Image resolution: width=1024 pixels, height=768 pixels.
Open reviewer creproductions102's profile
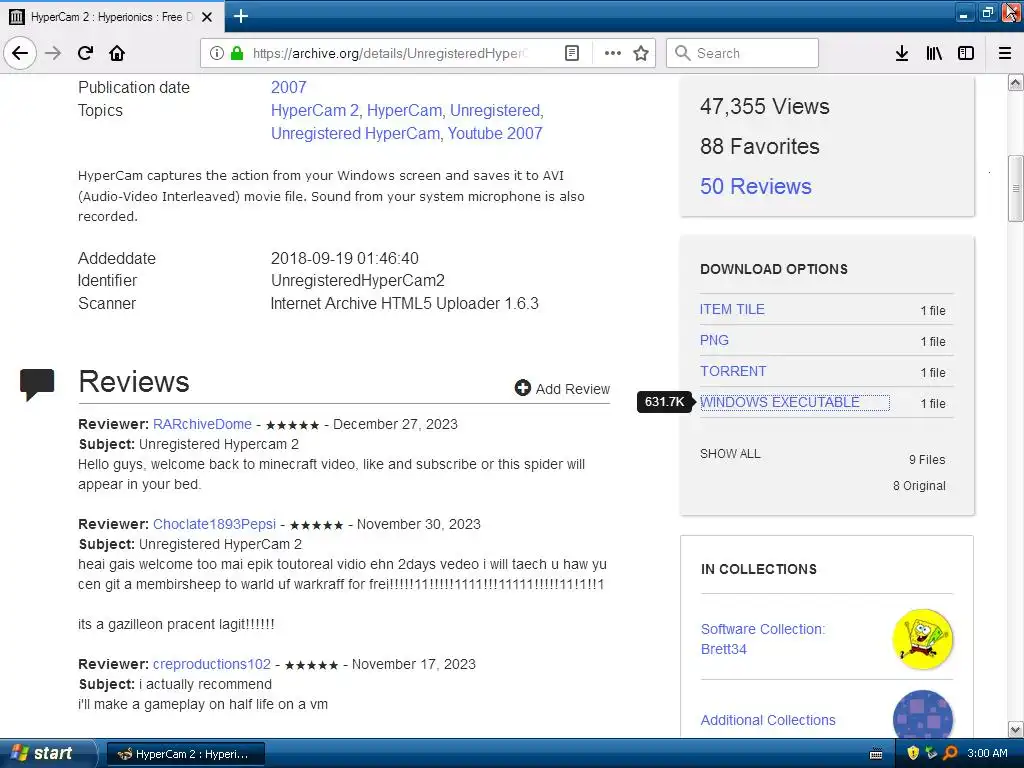point(212,664)
